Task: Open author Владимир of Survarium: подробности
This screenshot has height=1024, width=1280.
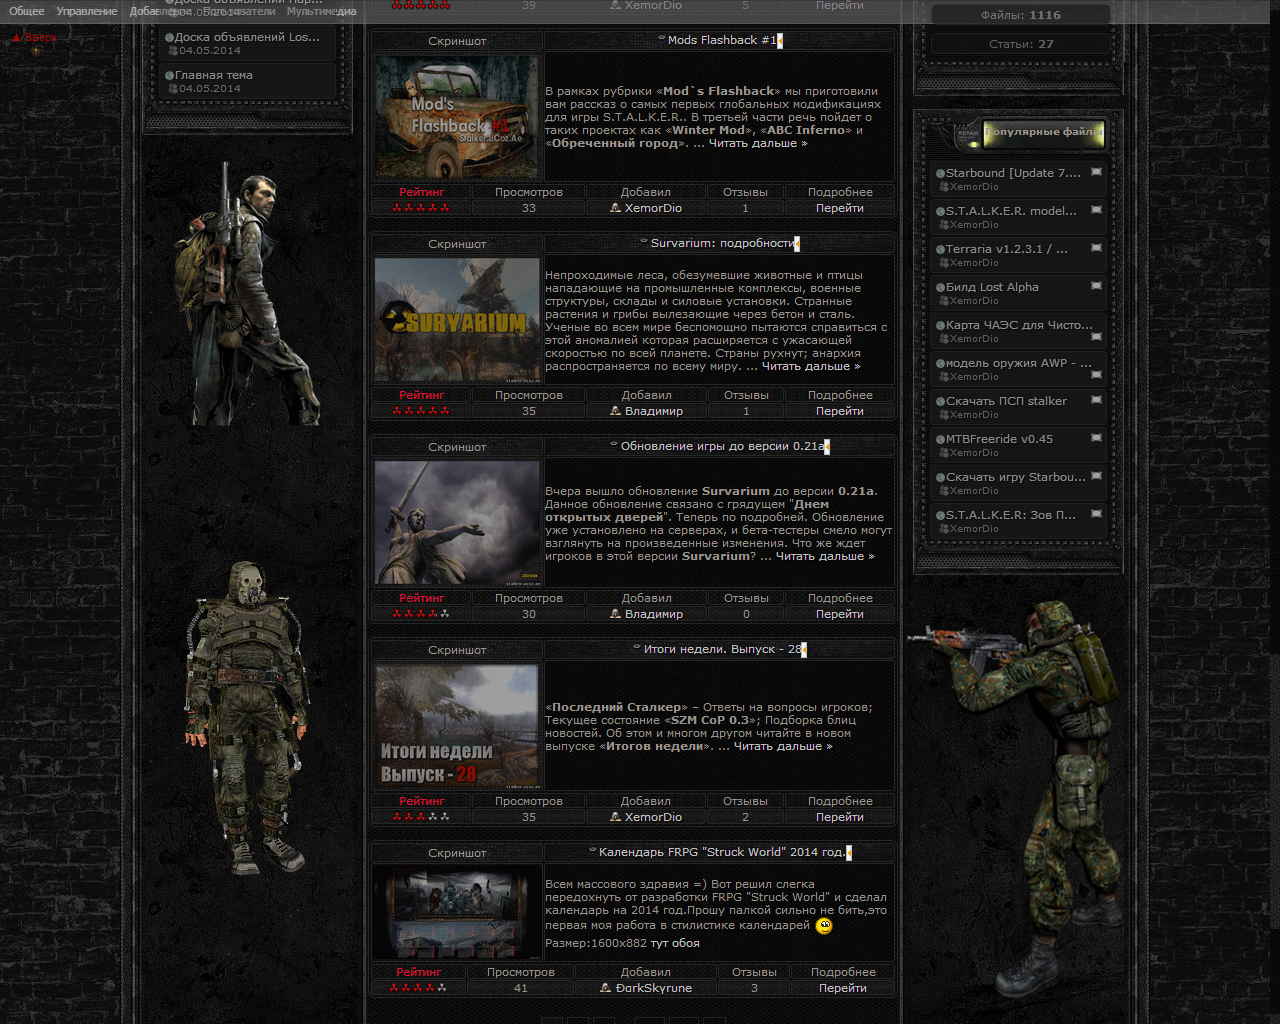Action: (x=654, y=411)
